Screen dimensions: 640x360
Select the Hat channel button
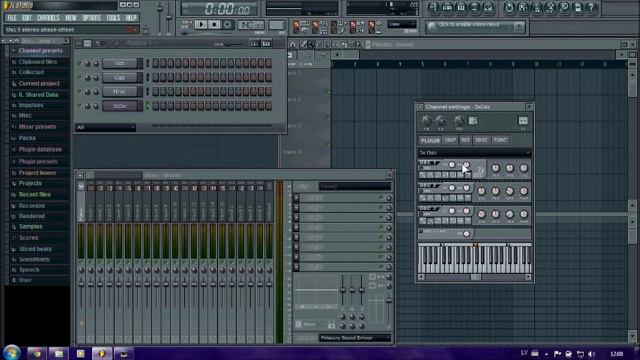point(120,92)
